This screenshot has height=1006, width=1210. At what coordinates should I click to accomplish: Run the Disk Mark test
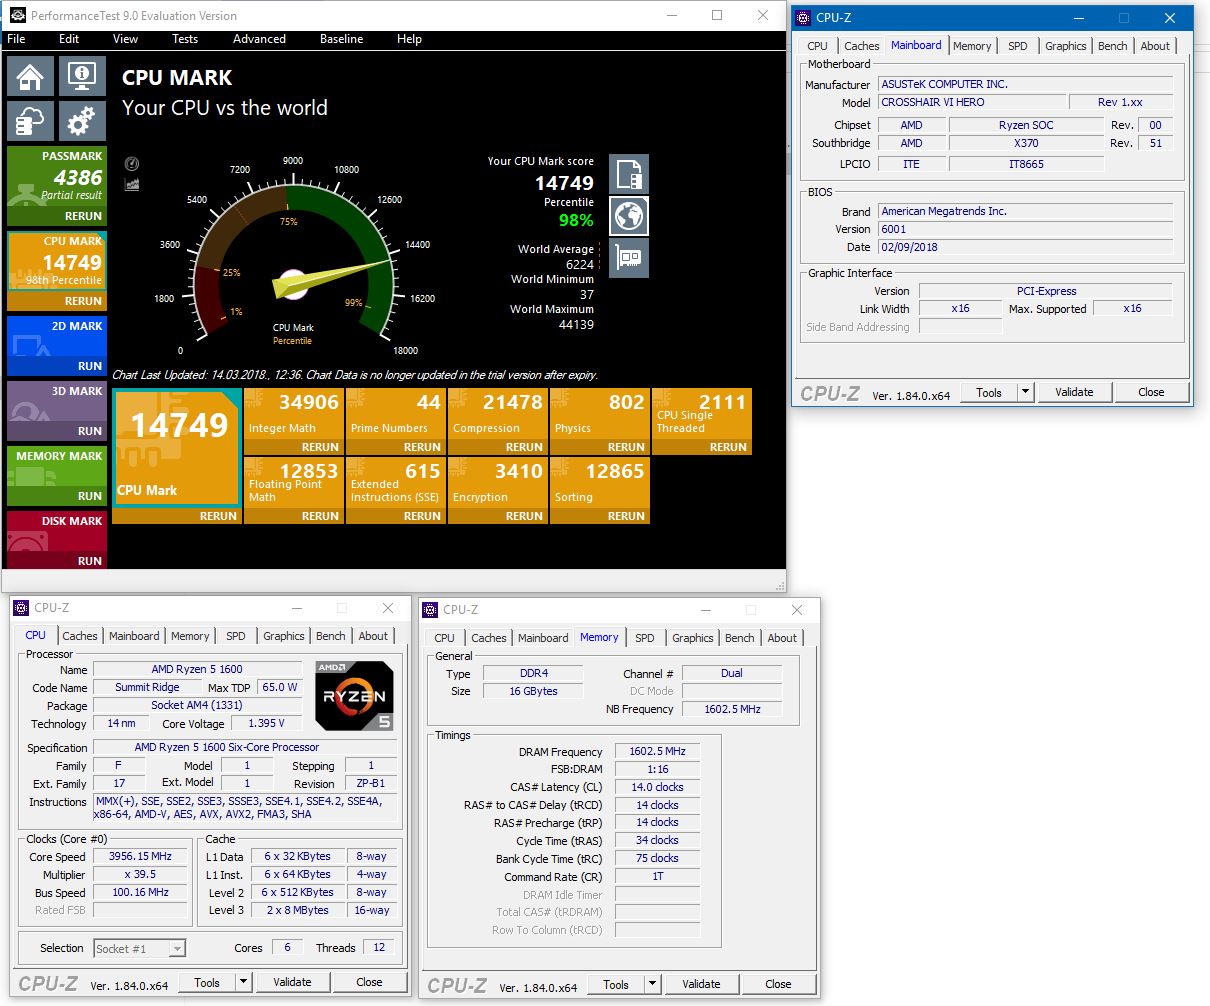(x=90, y=561)
